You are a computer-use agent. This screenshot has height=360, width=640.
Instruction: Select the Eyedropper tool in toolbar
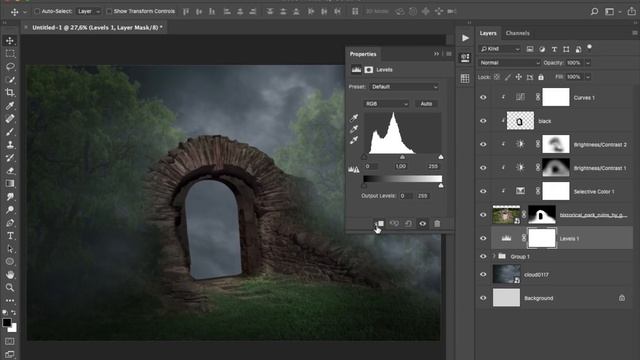tap(10, 106)
